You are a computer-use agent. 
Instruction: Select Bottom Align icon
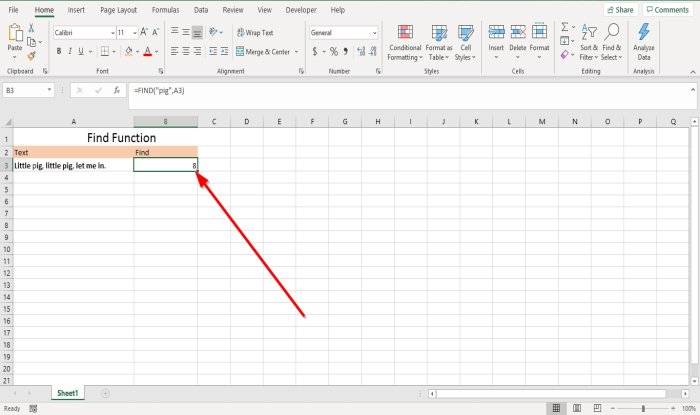tap(197, 32)
